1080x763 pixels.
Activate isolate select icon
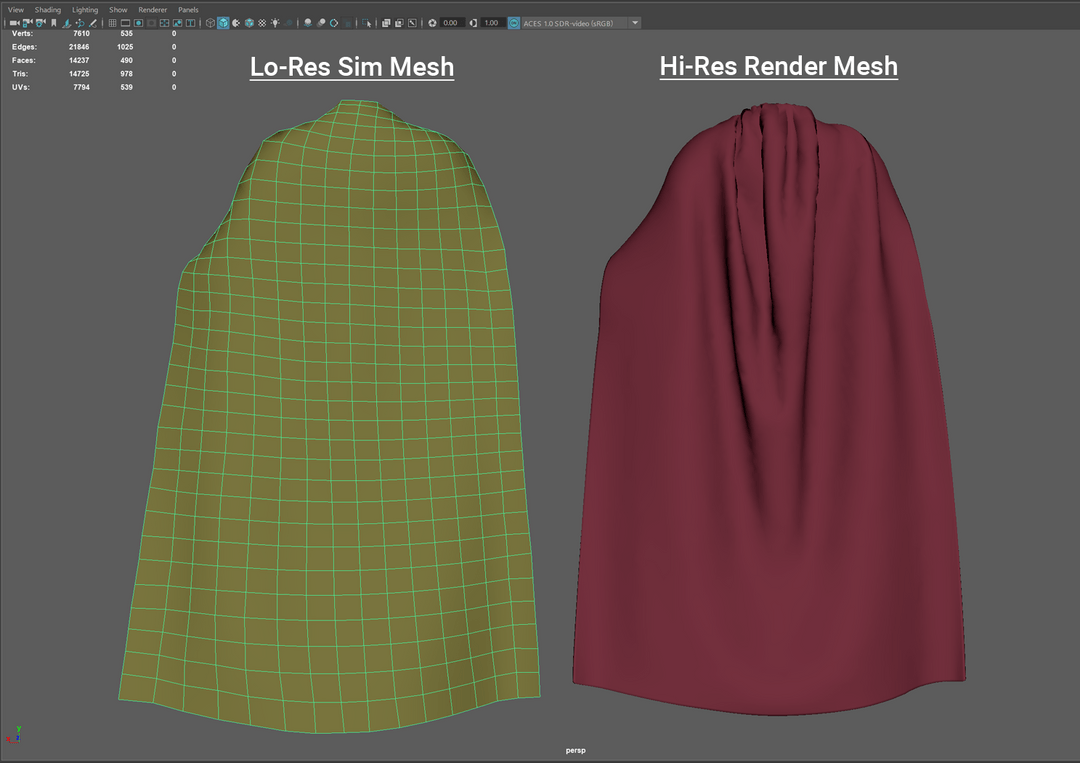(367, 22)
